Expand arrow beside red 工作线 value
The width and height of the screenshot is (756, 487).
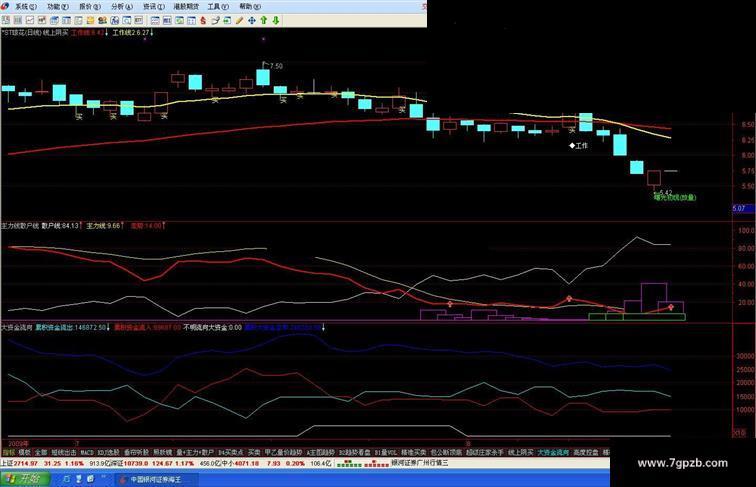point(107,33)
